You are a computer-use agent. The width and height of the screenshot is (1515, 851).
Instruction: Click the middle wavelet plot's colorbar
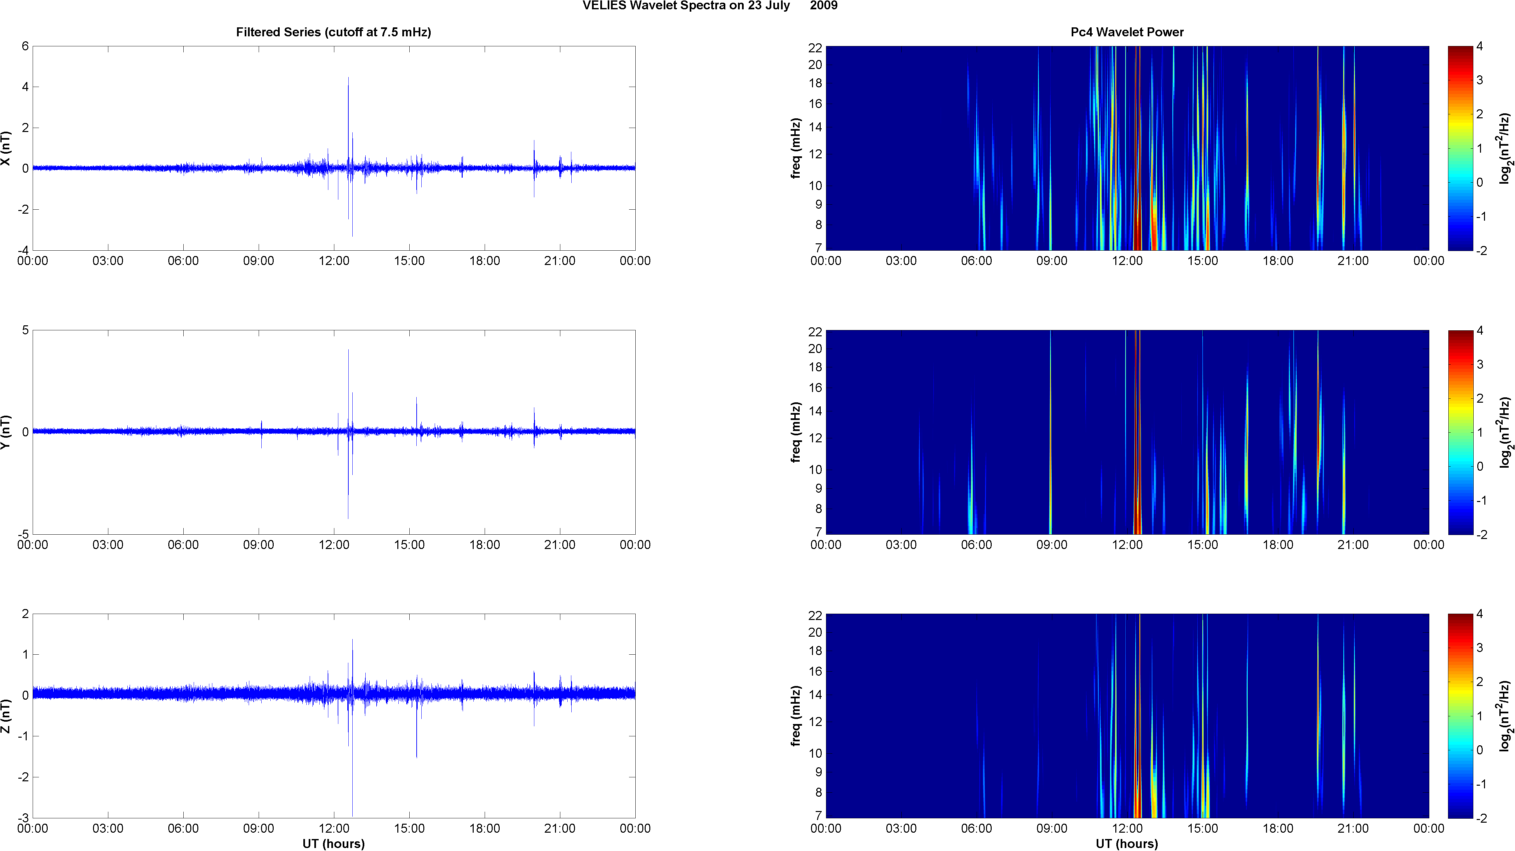tap(1460, 432)
